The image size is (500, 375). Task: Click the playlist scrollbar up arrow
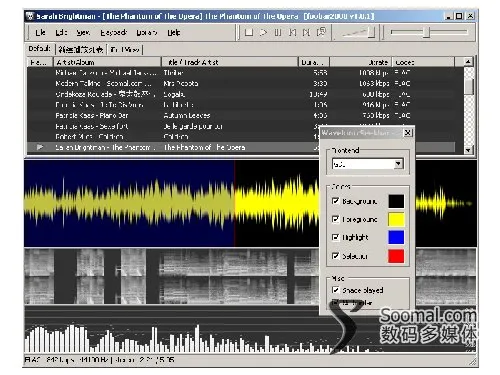(468, 62)
